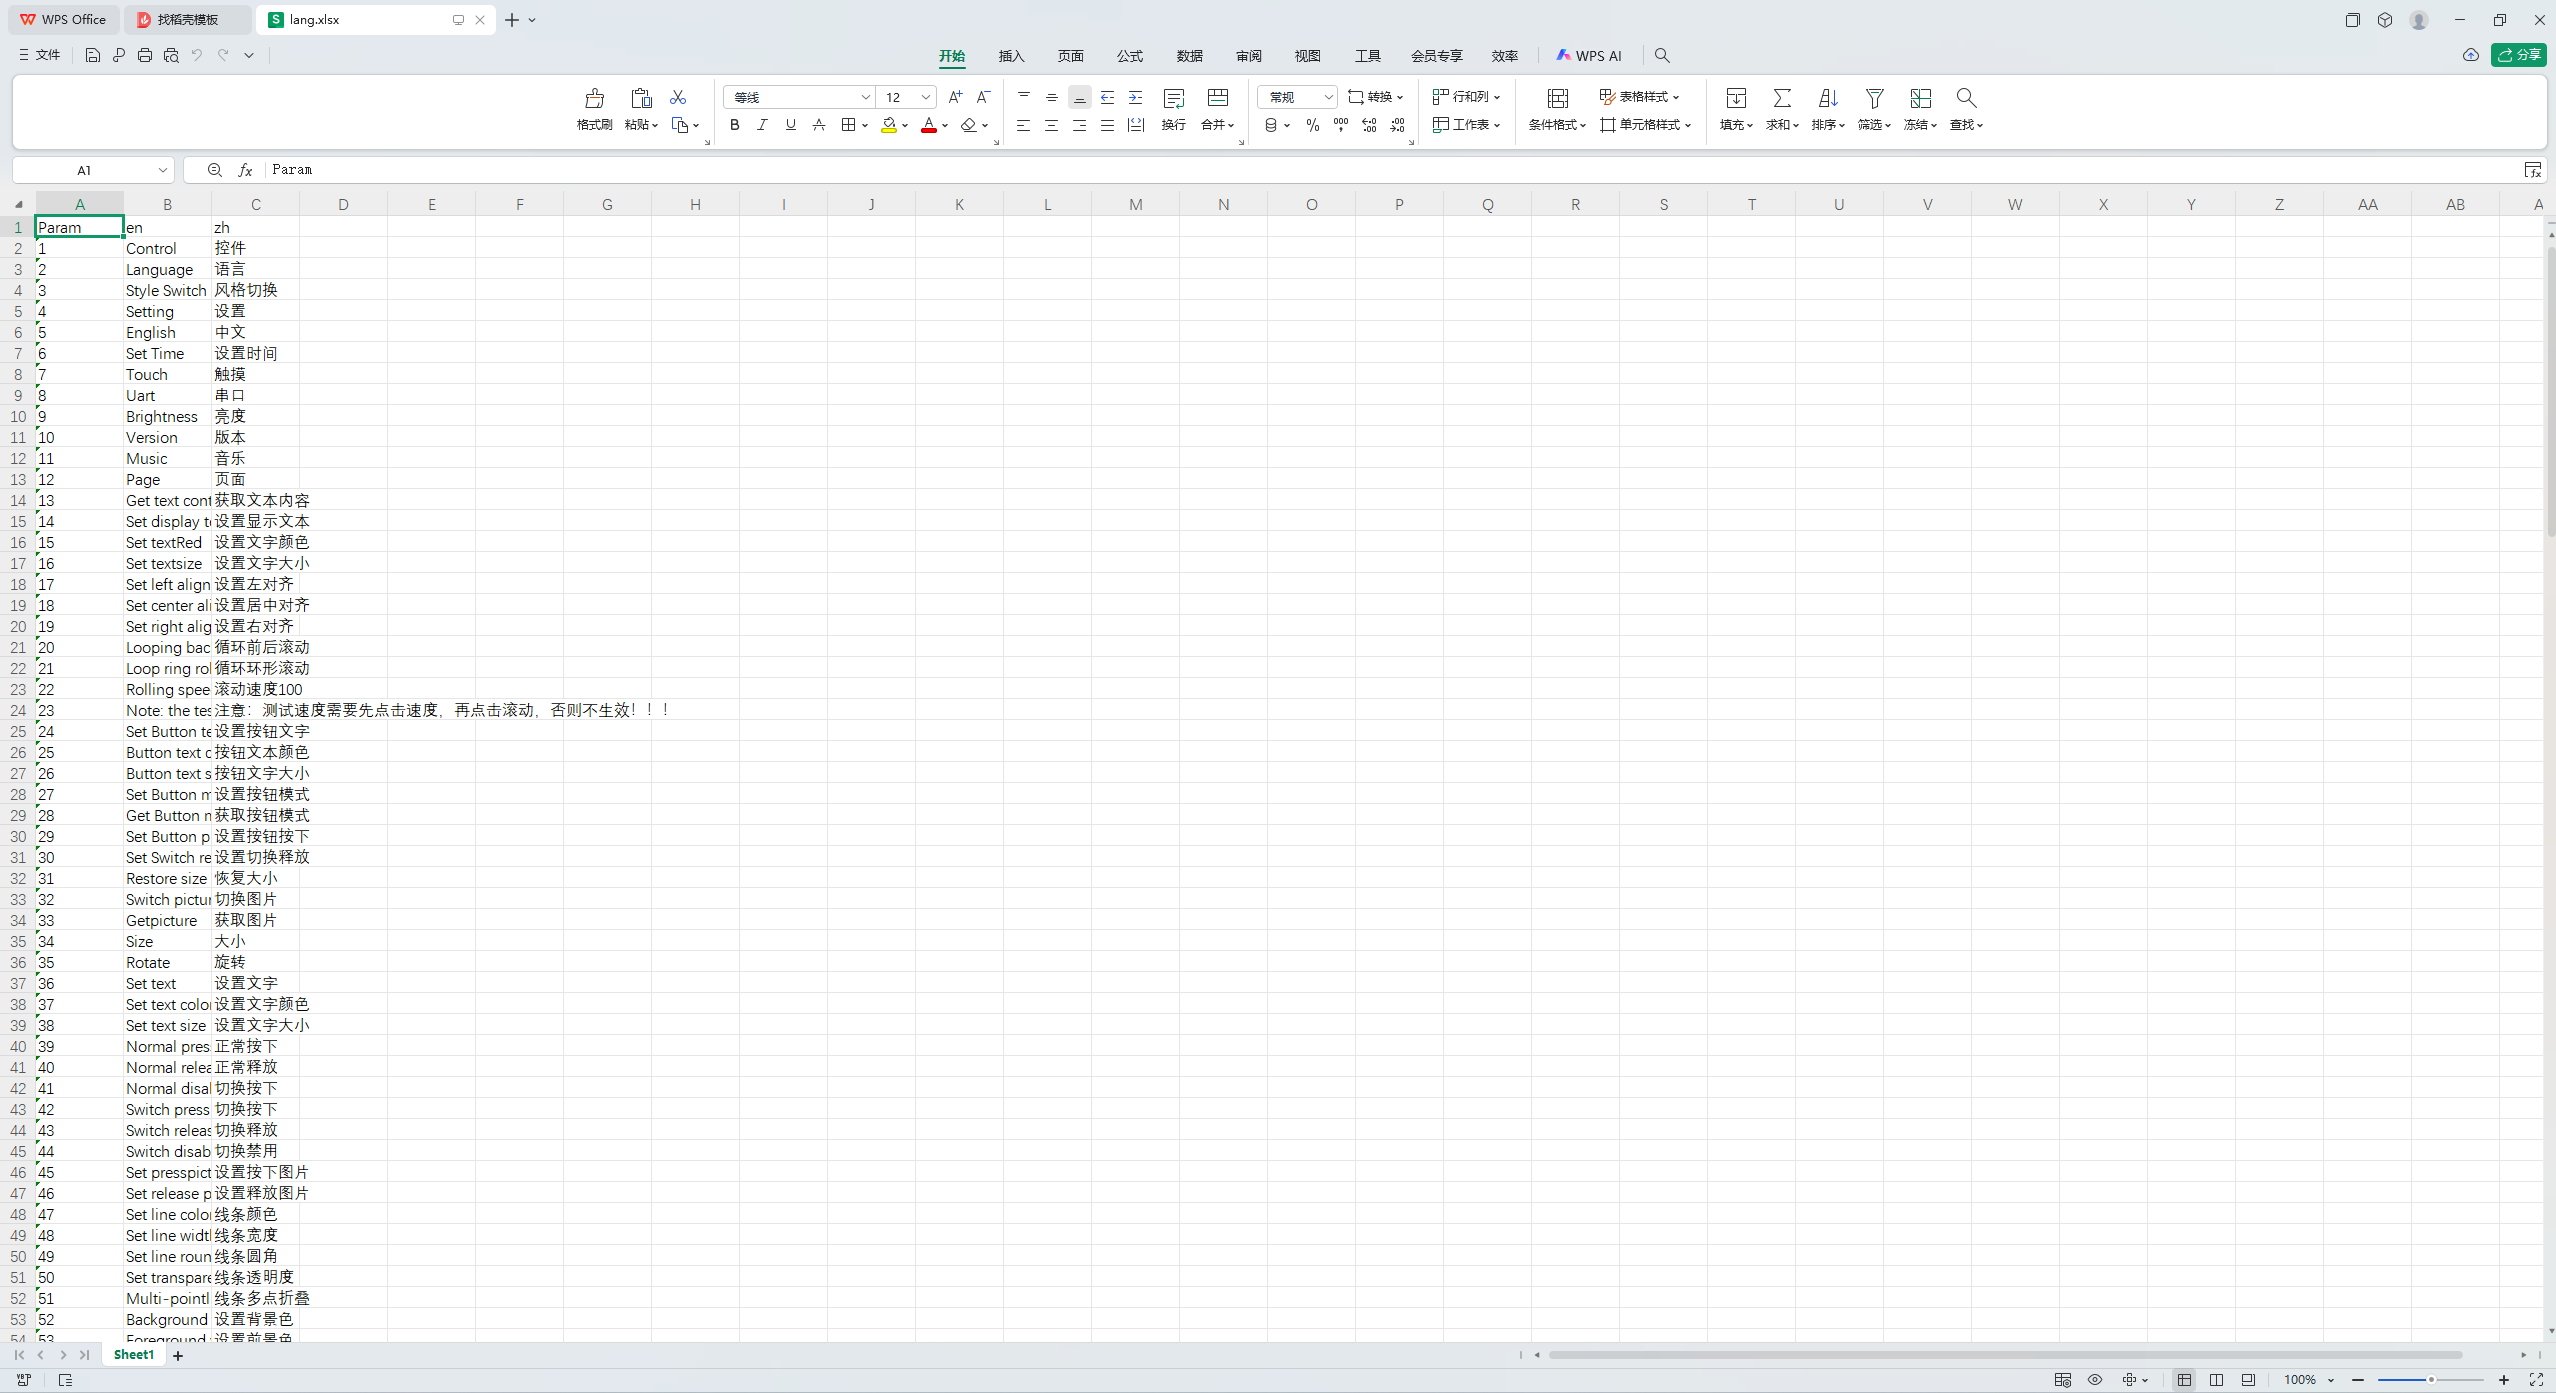Image resolution: width=2556 pixels, height=1393 pixels.
Task: Select the Sheet1 worksheet tab
Action: point(134,1355)
